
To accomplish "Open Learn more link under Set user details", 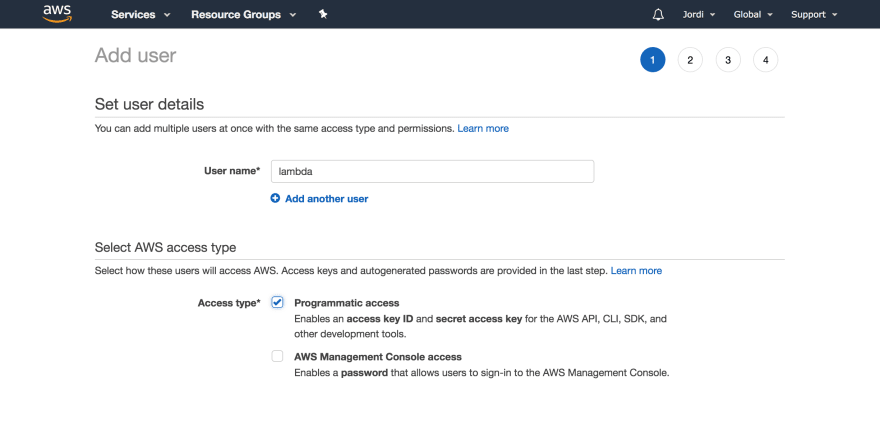I will pyautogui.click(x=483, y=129).
